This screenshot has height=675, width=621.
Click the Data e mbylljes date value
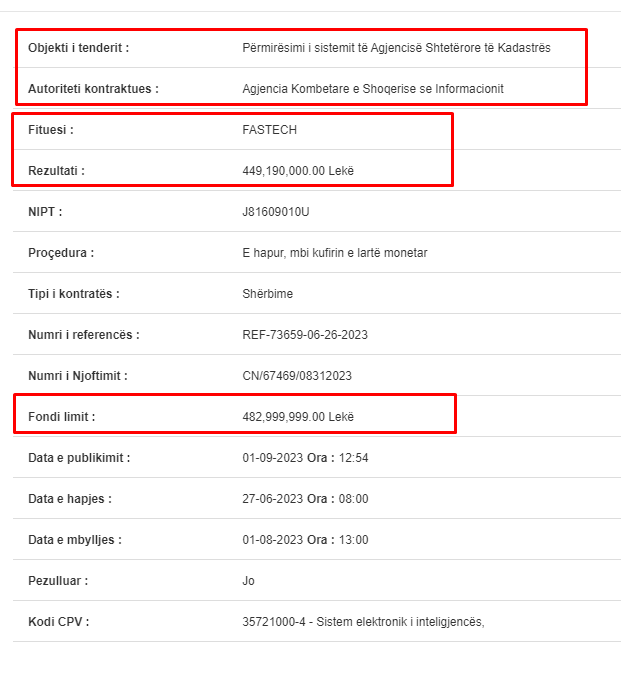click(305, 540)
